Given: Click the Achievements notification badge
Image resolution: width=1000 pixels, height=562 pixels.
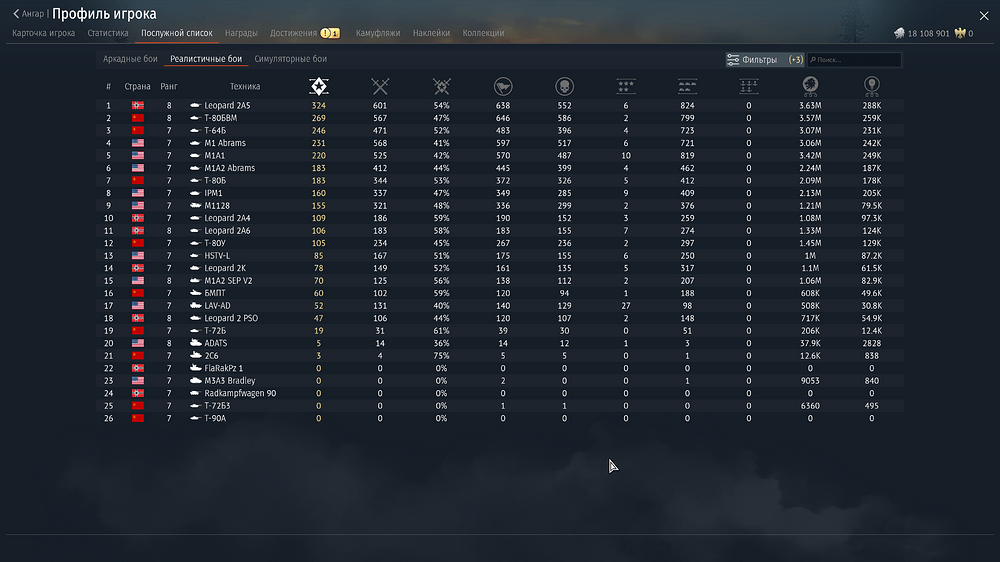Looking at the screenshot, I should coord(330,33).
